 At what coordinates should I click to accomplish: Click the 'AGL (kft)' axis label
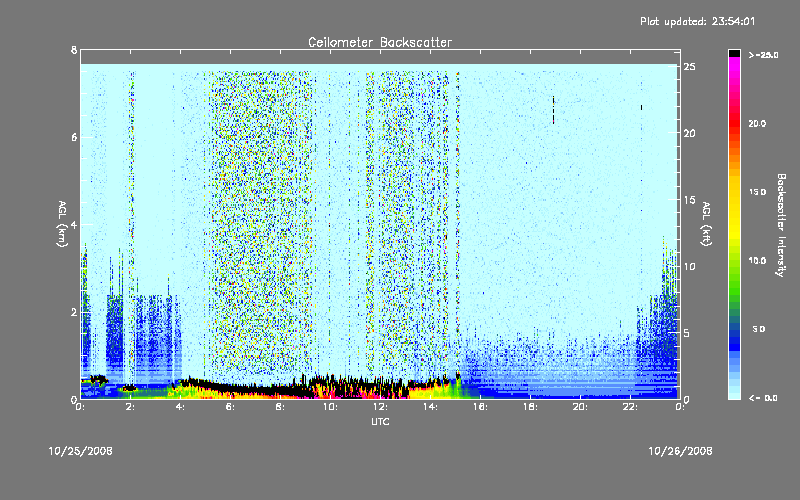[706, 224]
